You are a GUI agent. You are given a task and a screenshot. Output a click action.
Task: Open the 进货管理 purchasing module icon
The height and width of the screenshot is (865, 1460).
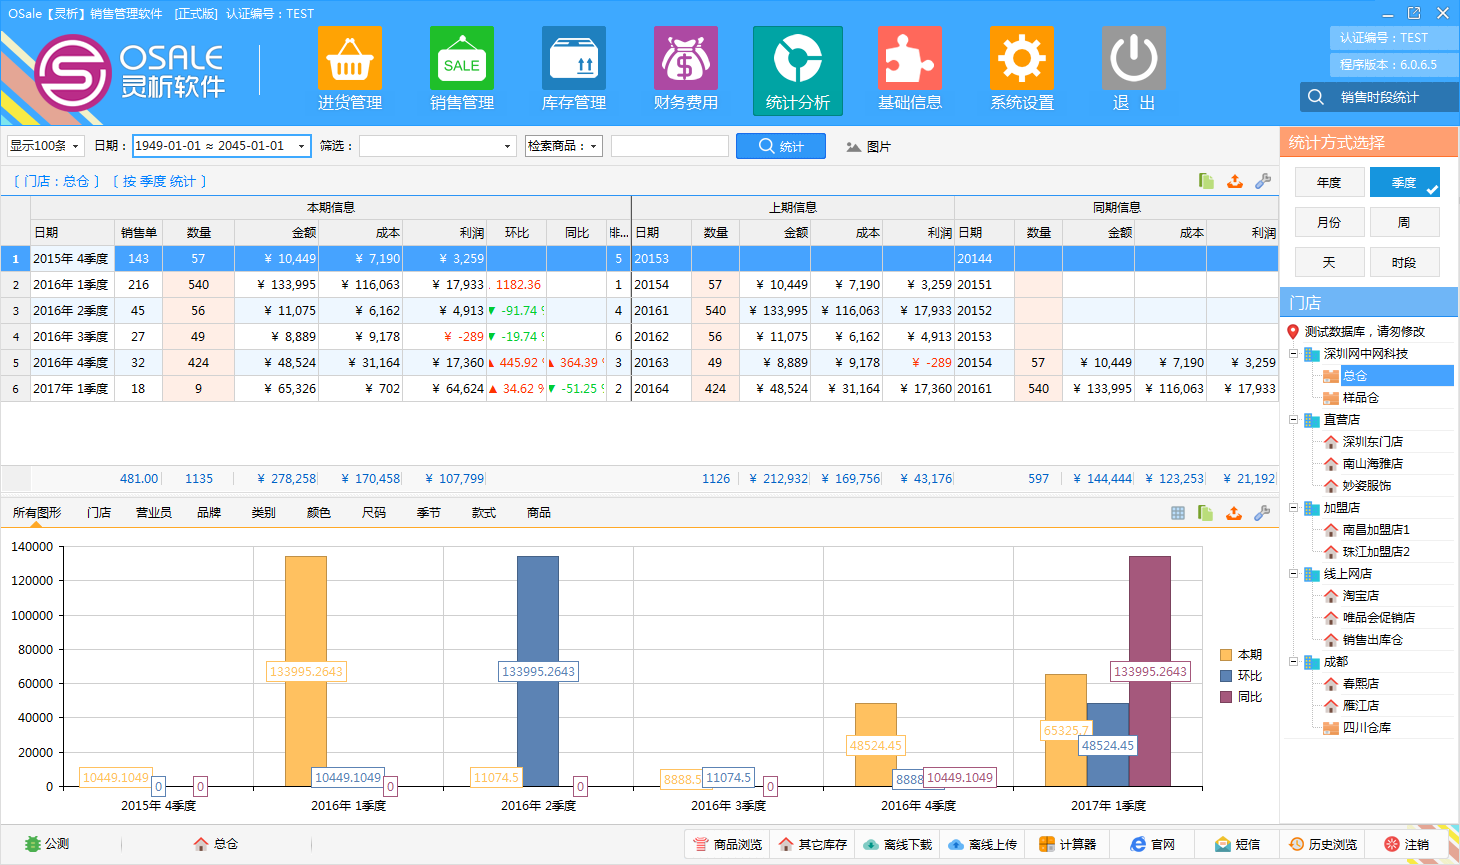(350, 69)
